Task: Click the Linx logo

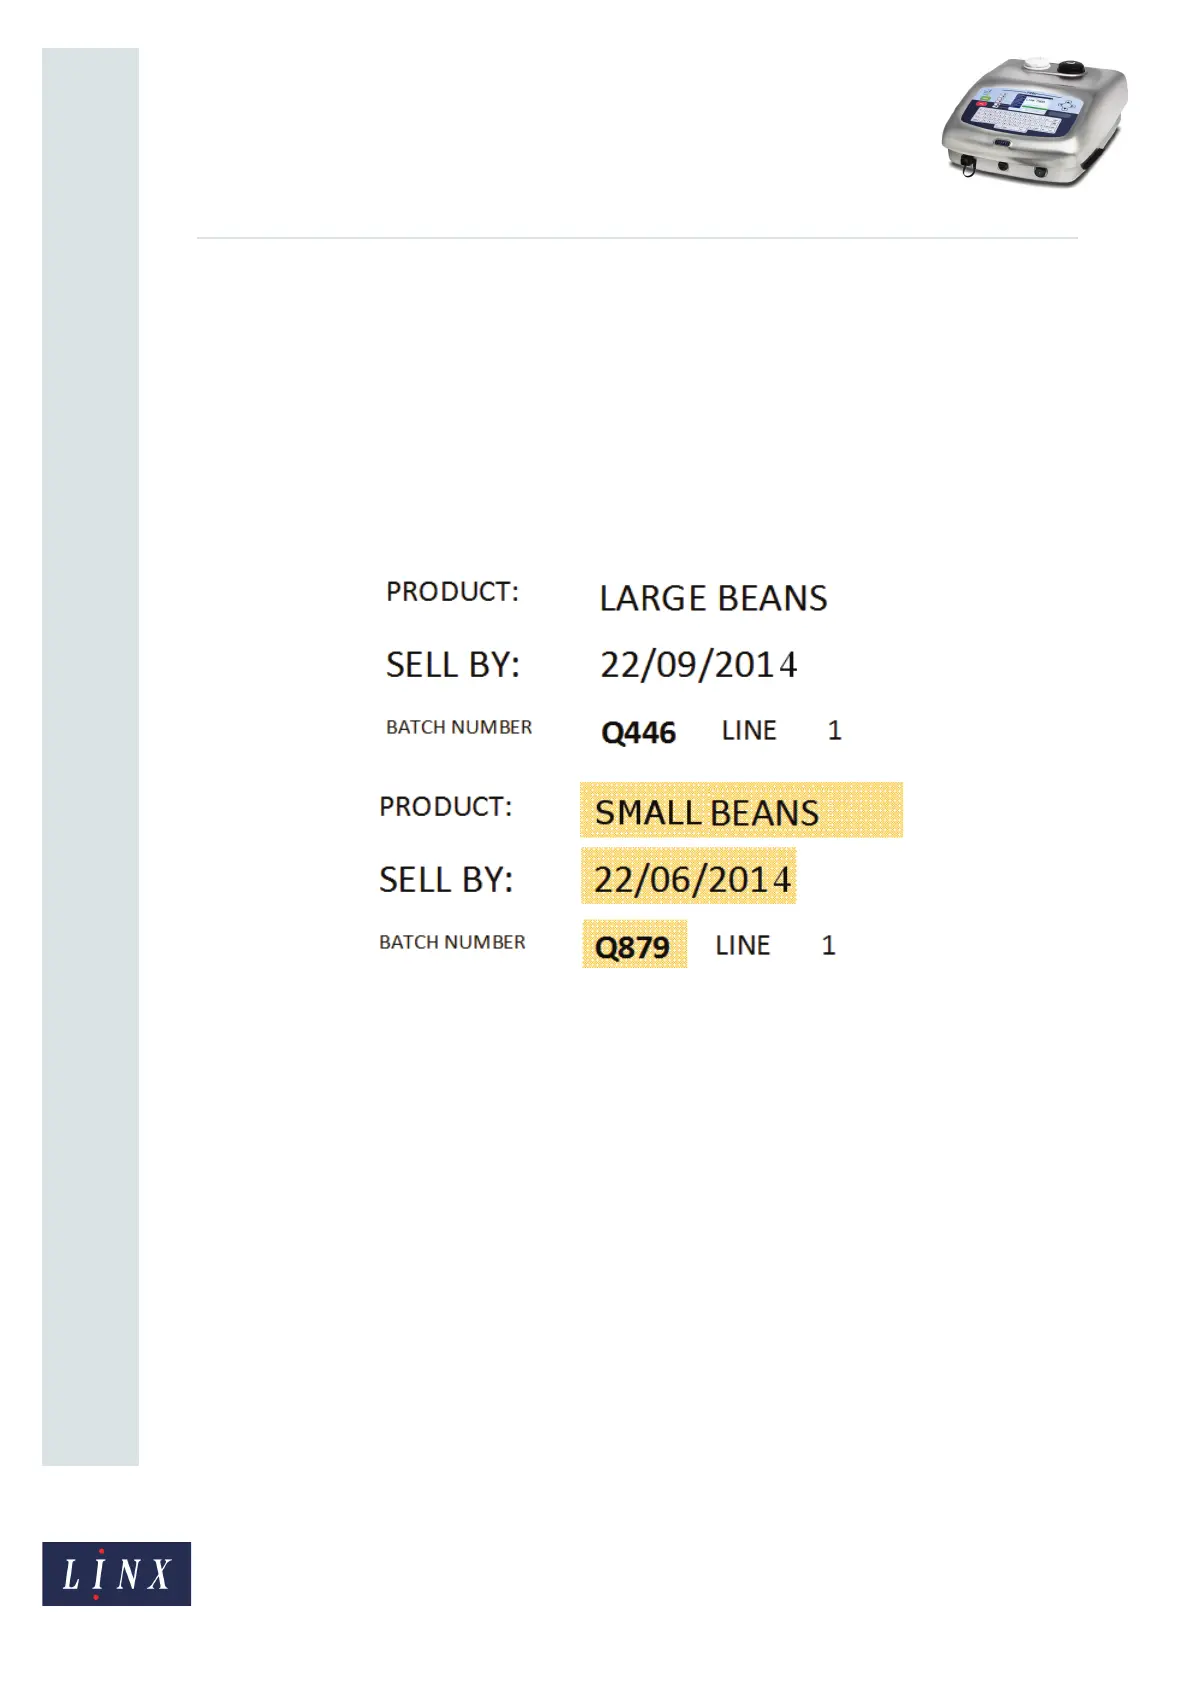Action: point(116,1573)
